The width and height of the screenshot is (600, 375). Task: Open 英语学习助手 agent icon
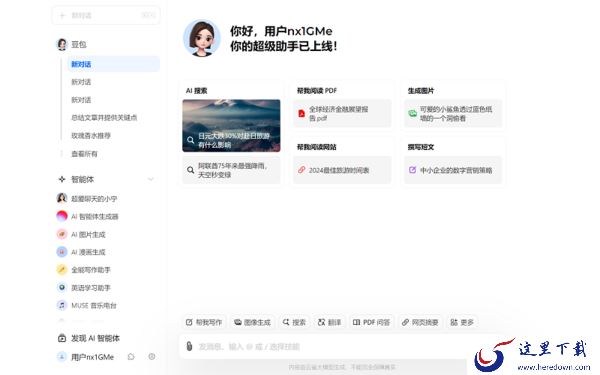coord(62,287)
